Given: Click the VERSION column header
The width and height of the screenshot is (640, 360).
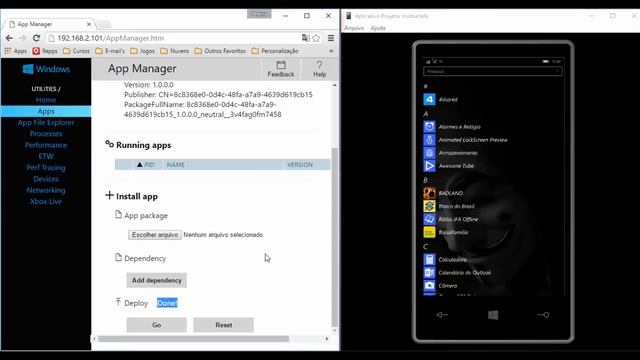Looking at the screenshot, I should coord(300,164).
